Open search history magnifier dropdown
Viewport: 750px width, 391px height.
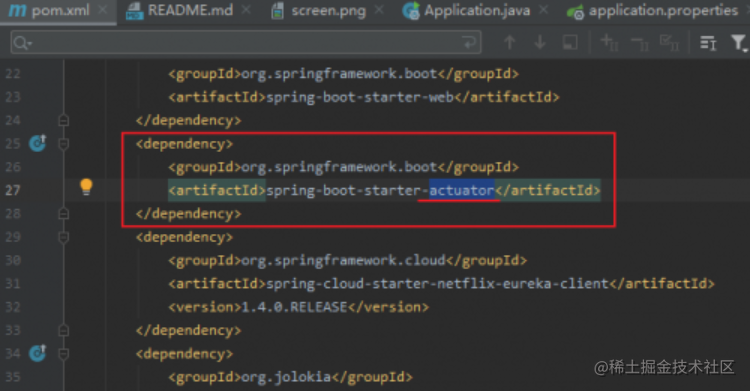[22, 44]
